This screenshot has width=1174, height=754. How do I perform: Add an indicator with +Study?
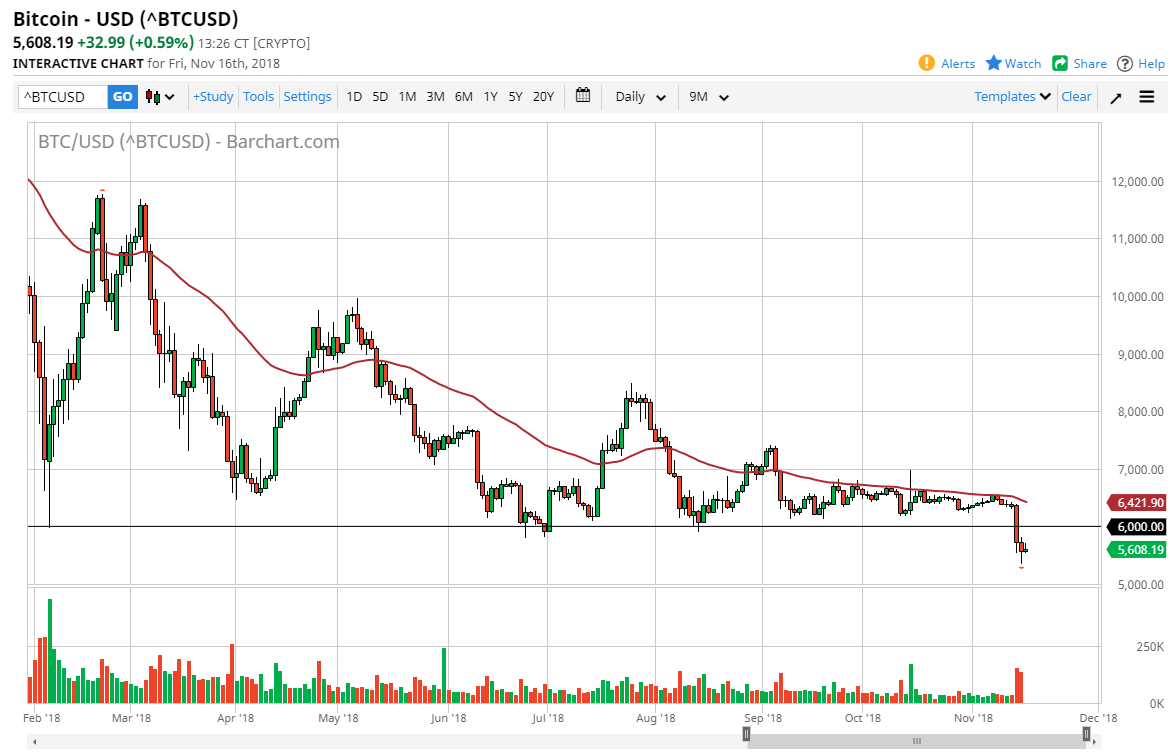click(213, 96)
